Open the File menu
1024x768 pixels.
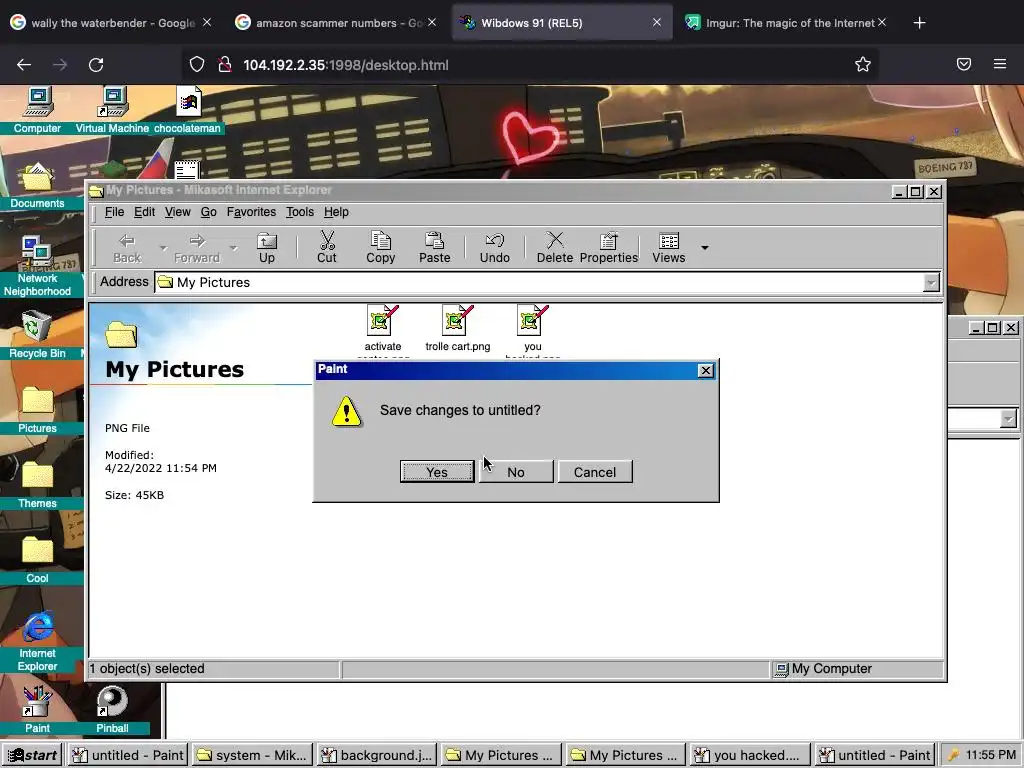[x=114, y=212]
